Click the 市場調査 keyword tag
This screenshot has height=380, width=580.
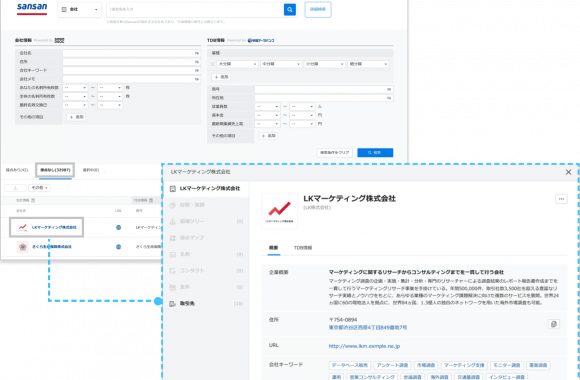point(426,365)
